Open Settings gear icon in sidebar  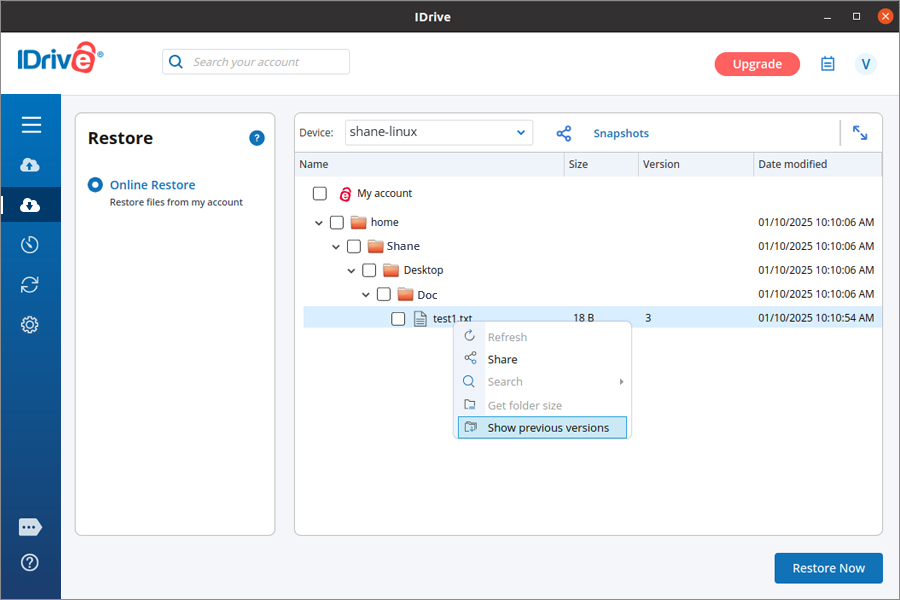[30, 325]
